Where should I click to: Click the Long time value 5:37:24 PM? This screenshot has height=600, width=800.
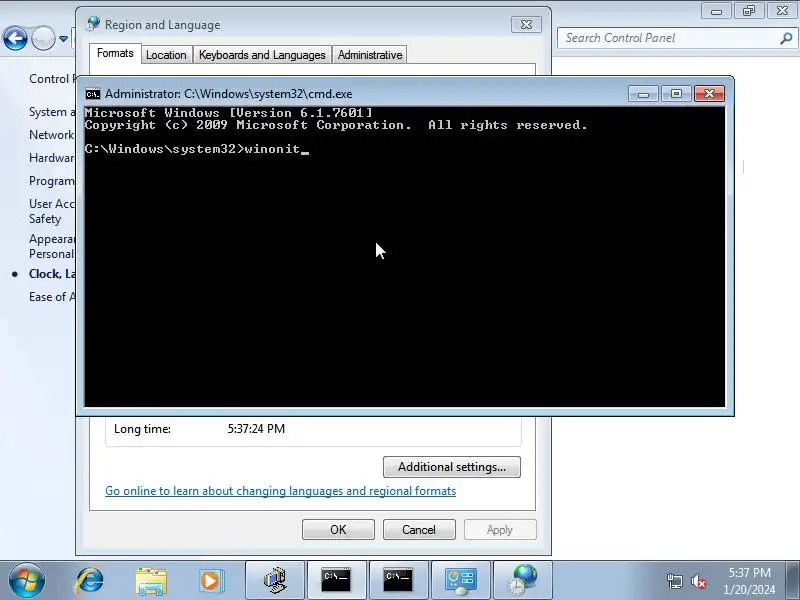click(x=256, y=429)
